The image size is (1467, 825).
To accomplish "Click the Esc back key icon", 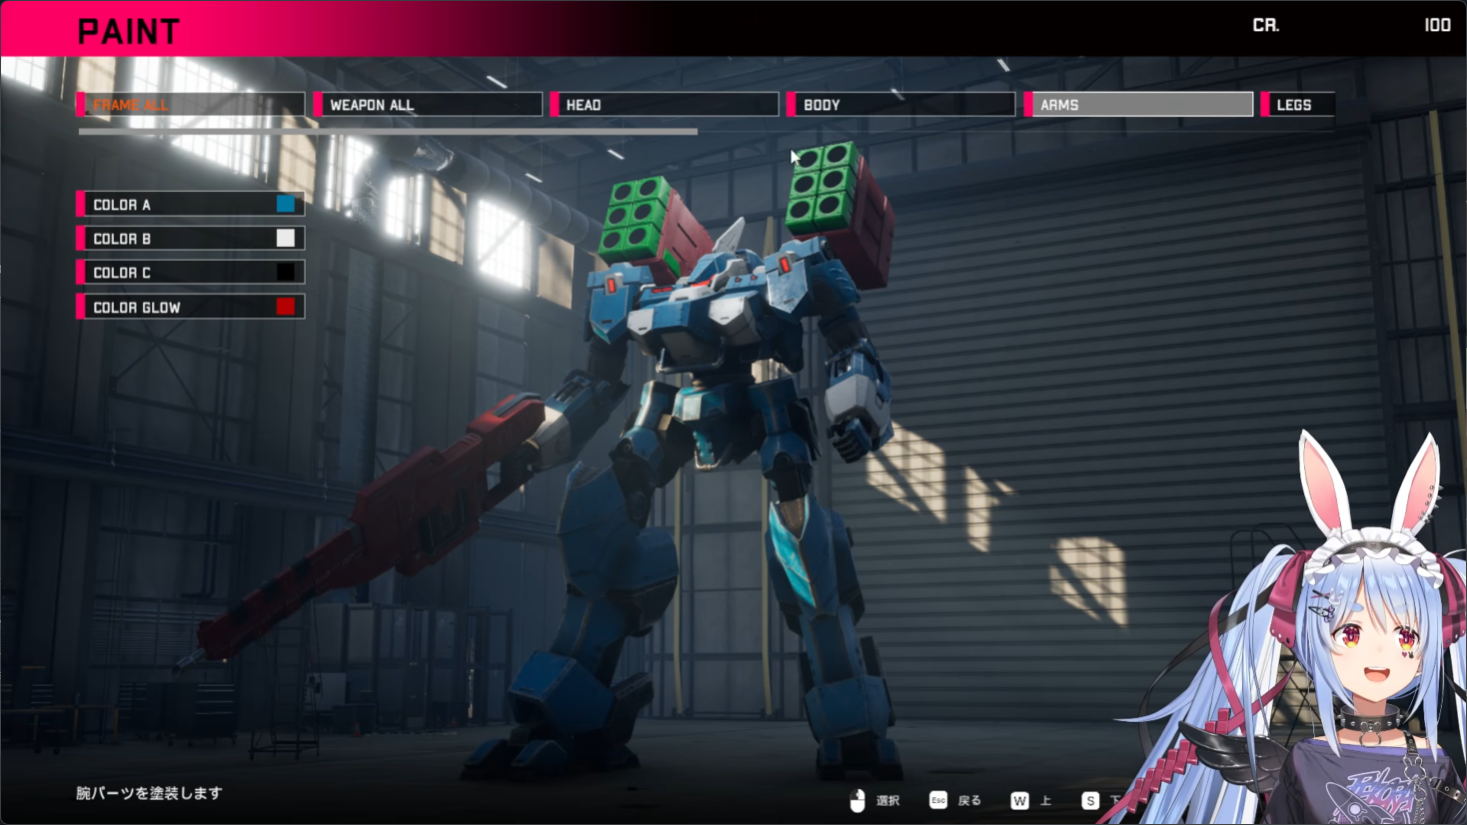I will pos(938,800).
